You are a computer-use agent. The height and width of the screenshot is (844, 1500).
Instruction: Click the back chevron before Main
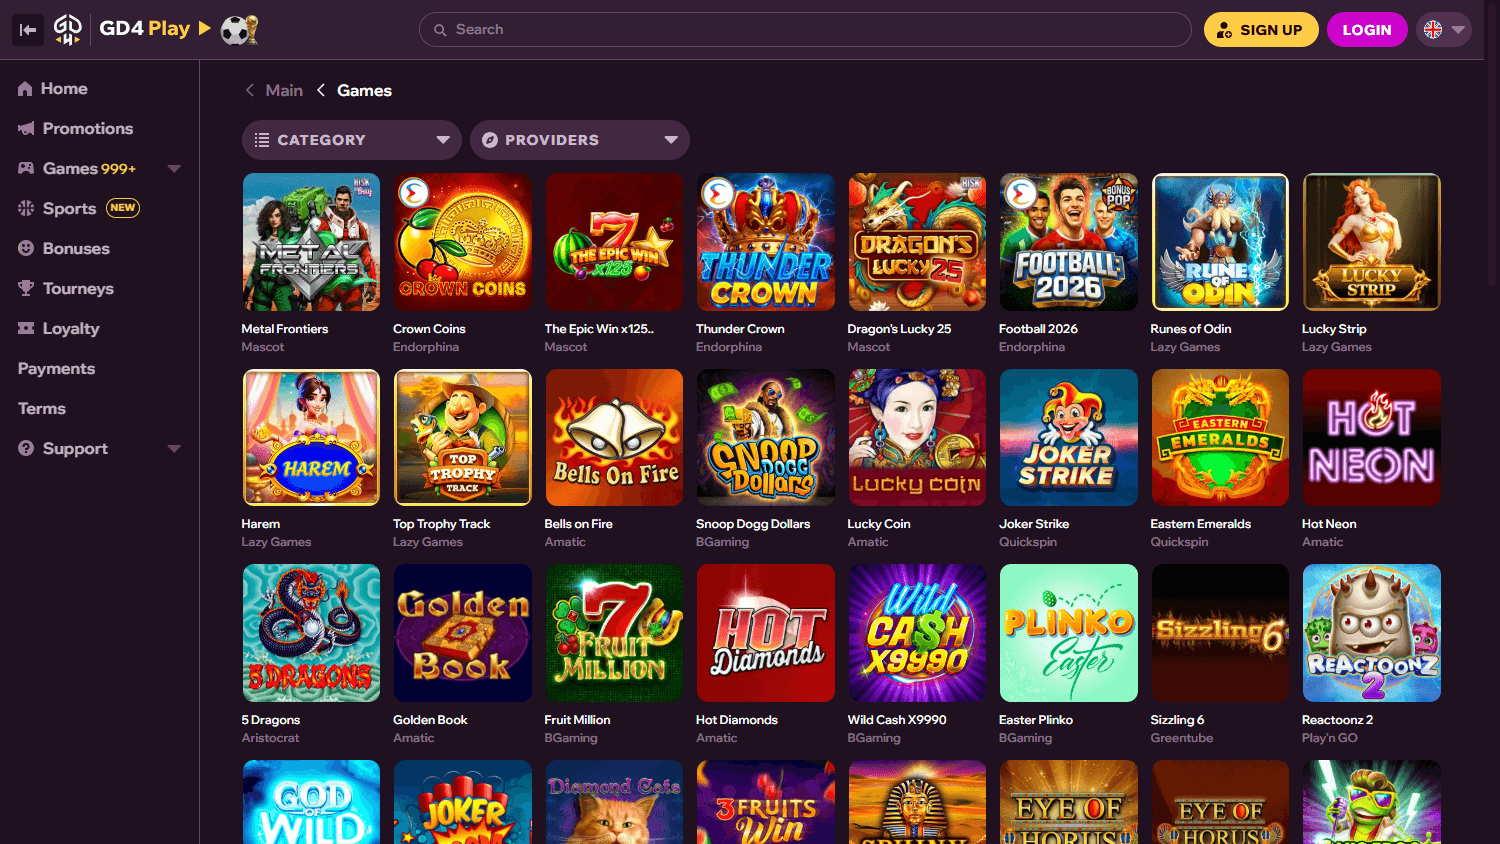tap(250, 90)
